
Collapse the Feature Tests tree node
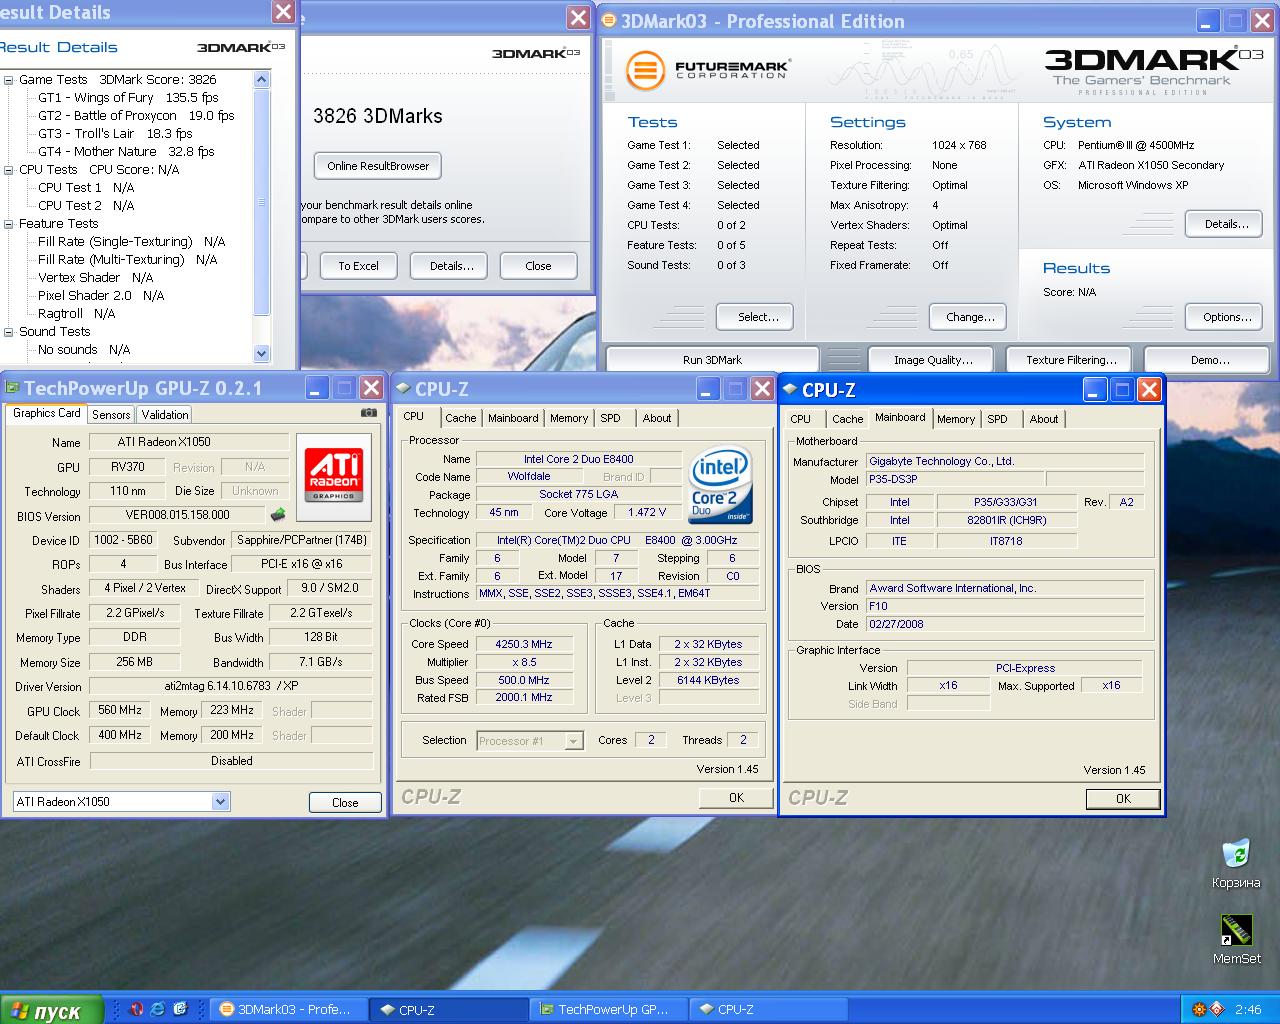point(9,224)
